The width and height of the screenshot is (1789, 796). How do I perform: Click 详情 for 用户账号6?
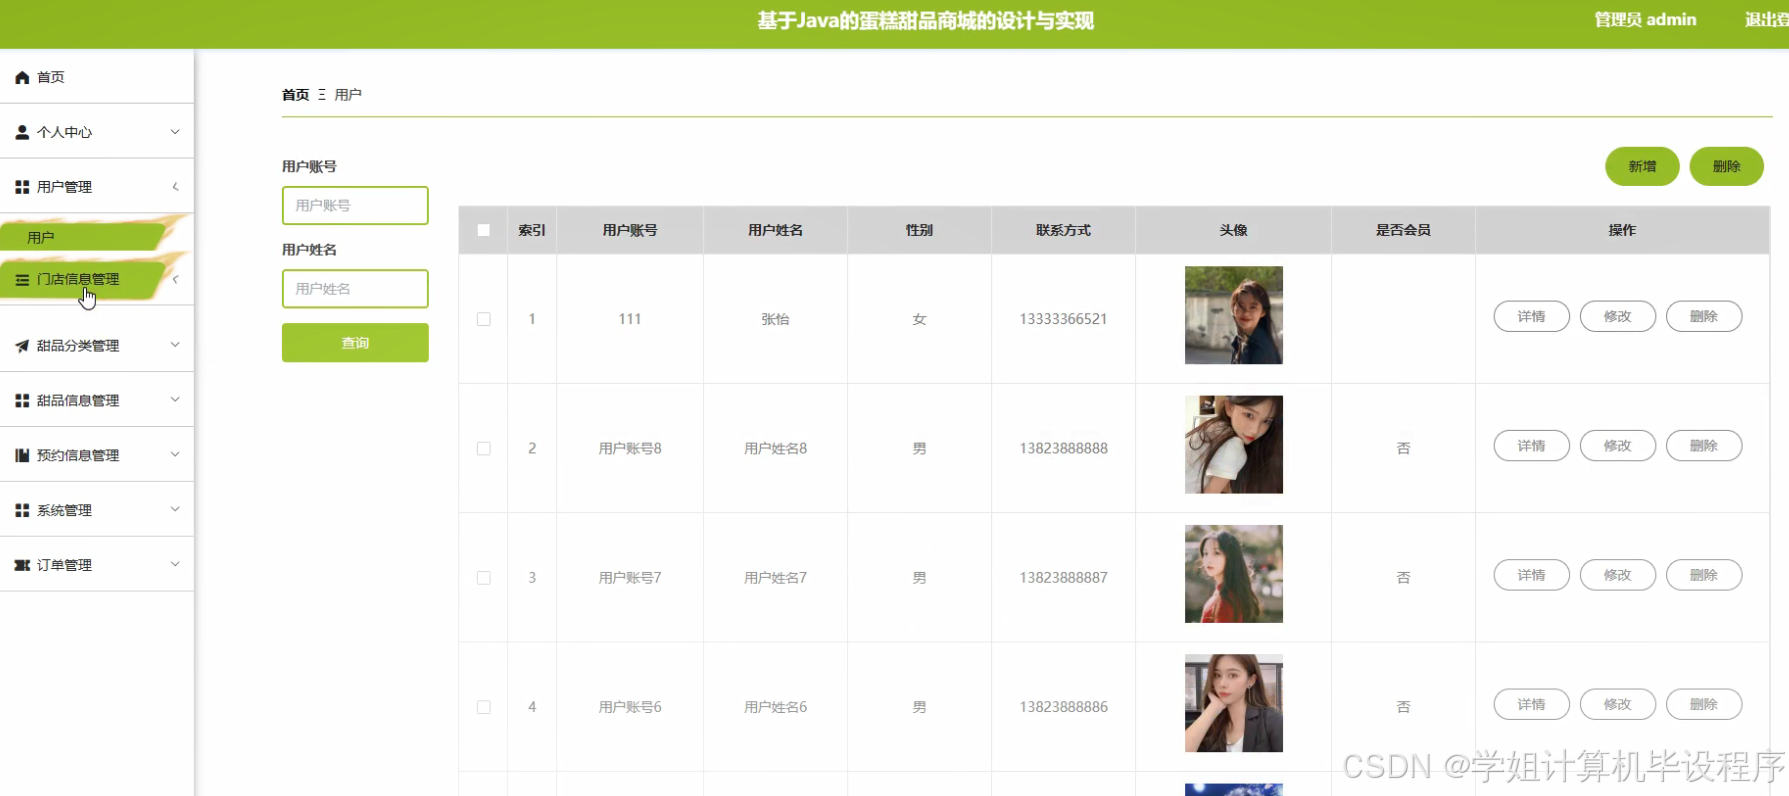[1531, 704]
